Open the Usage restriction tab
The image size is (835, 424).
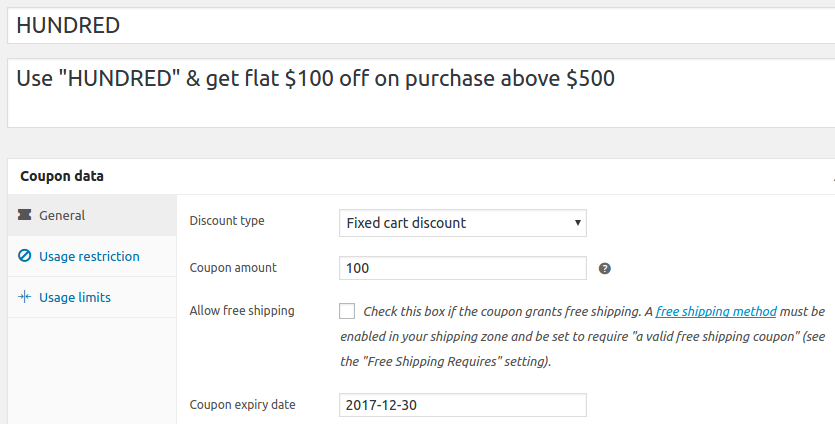89,256
